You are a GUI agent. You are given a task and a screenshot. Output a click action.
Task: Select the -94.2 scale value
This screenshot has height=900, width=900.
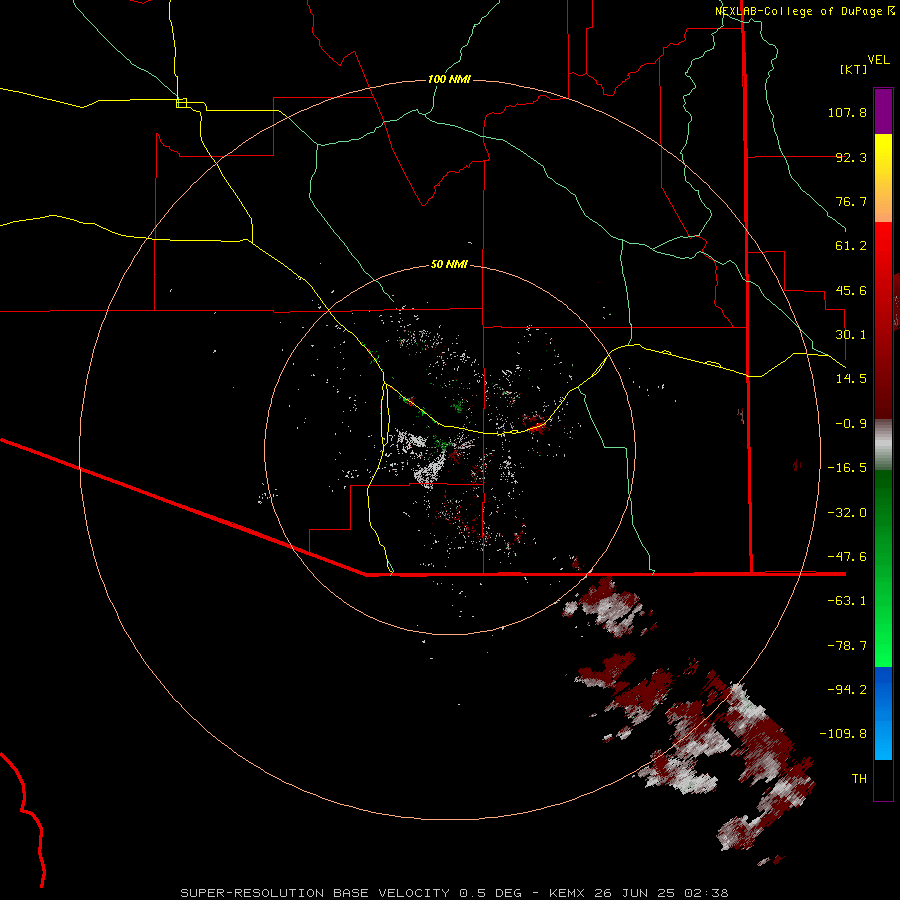click(847, 689)
